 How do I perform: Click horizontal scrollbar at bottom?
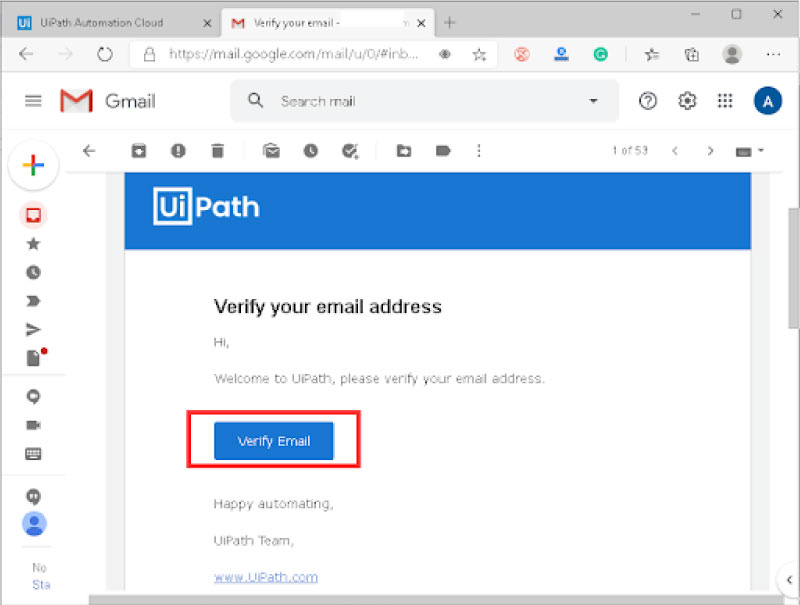[x=436, y=600]
